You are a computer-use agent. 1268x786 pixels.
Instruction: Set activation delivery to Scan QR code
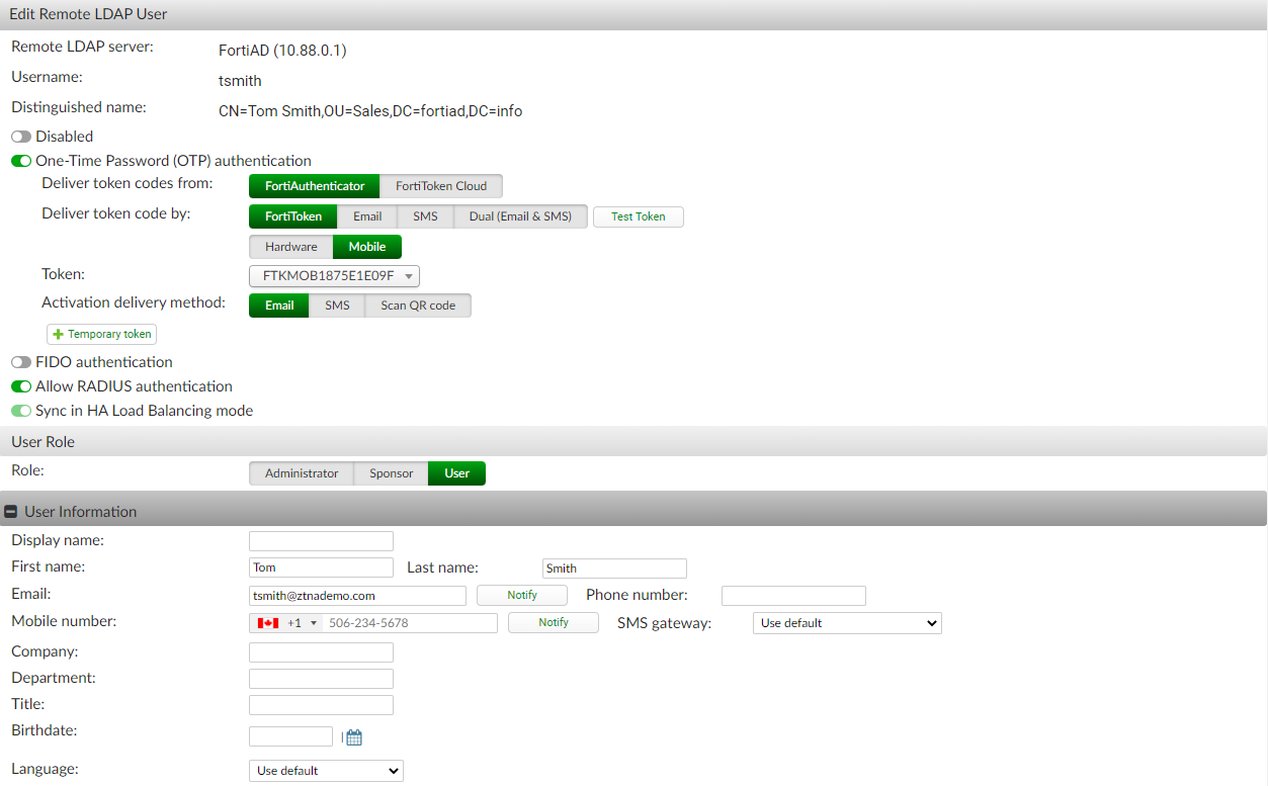[418, 305]
